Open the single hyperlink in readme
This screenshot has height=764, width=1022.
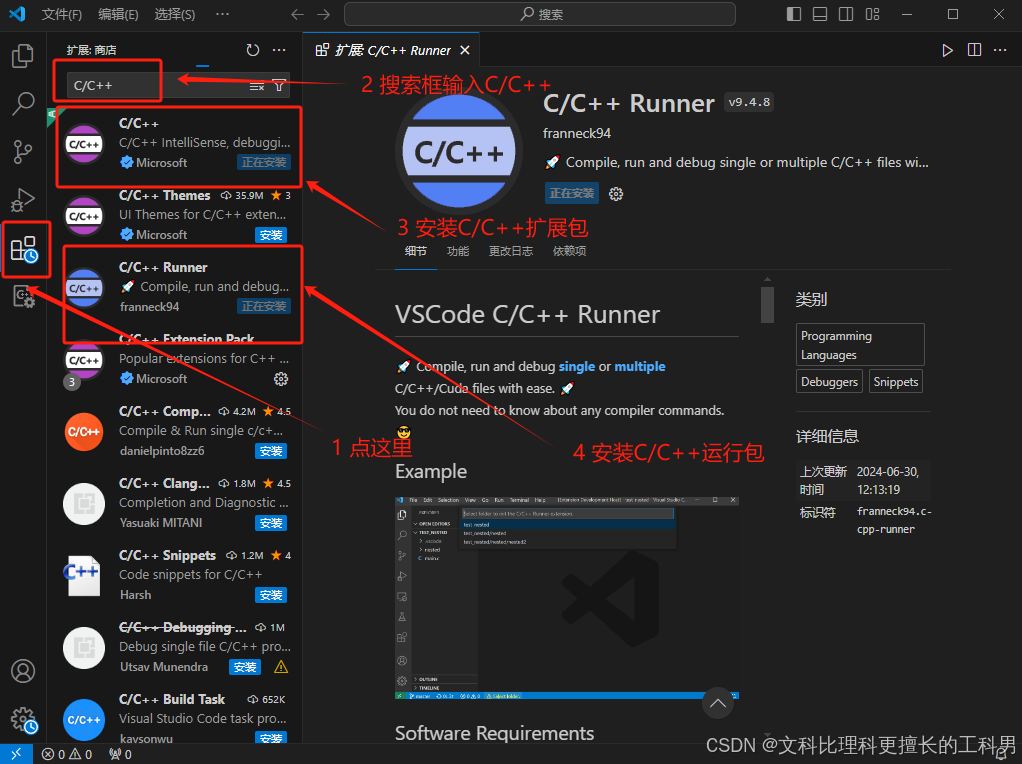[x=577, y=366]
